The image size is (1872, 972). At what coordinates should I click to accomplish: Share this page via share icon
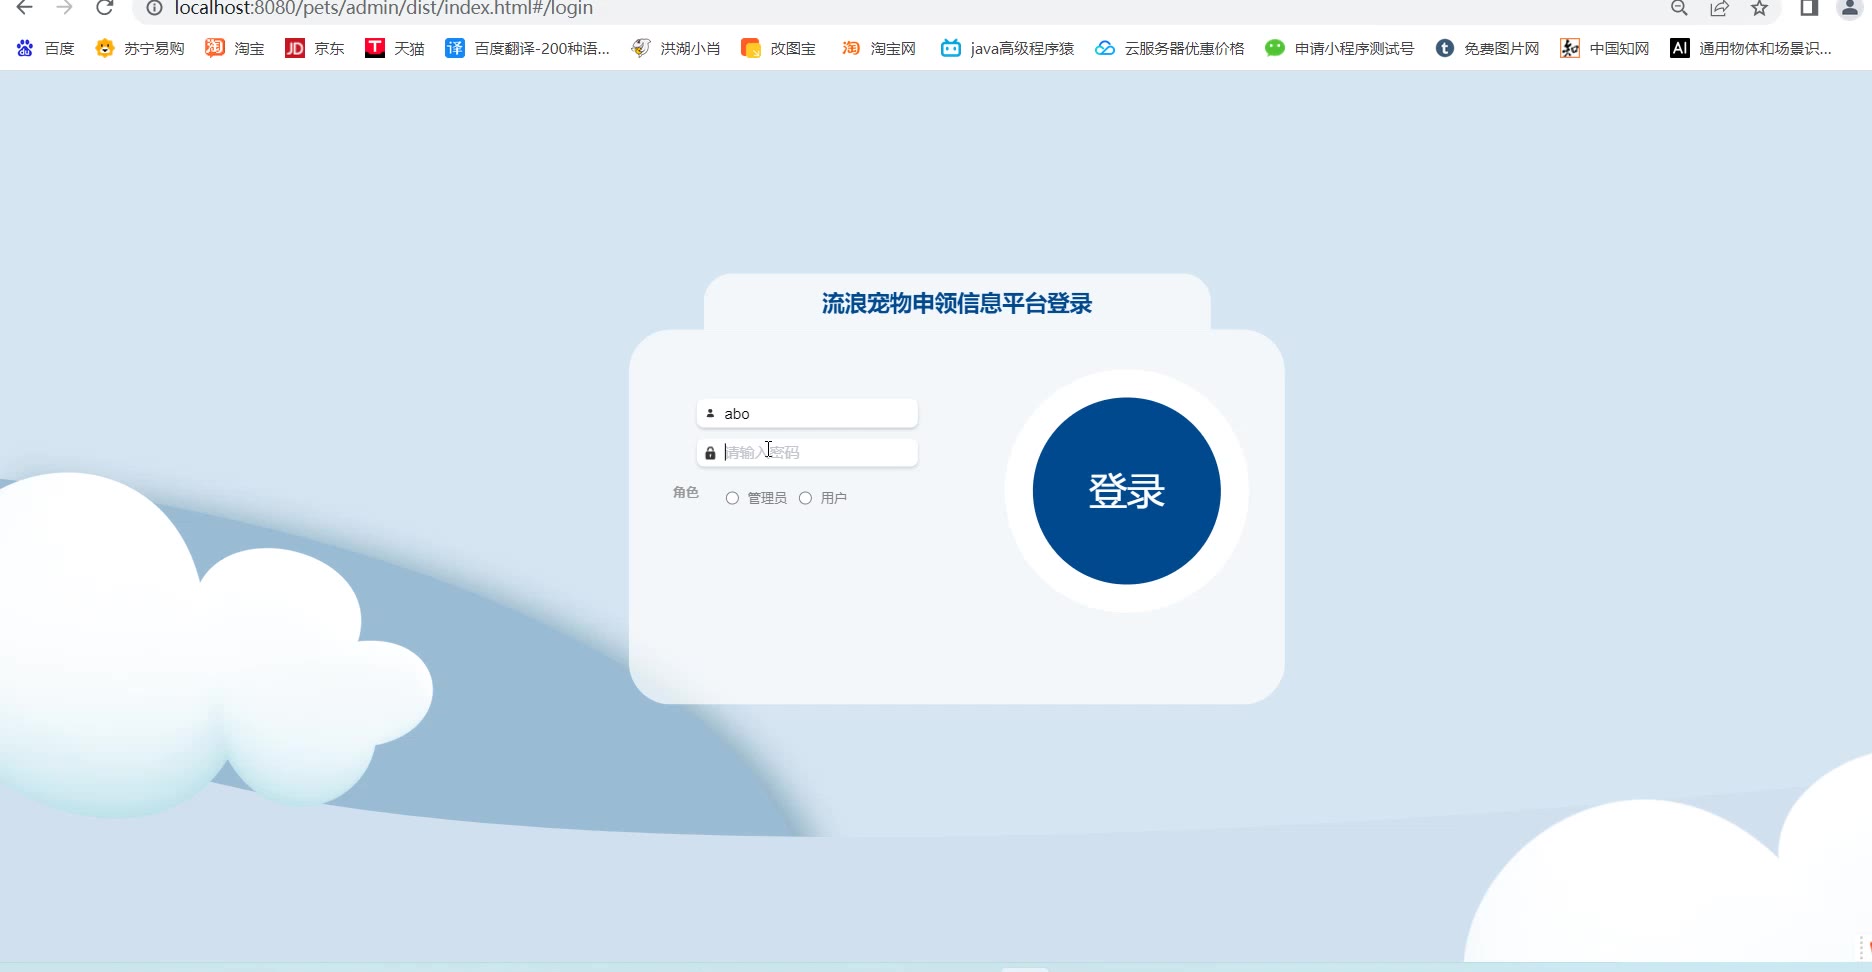(x=1719, y=8)
